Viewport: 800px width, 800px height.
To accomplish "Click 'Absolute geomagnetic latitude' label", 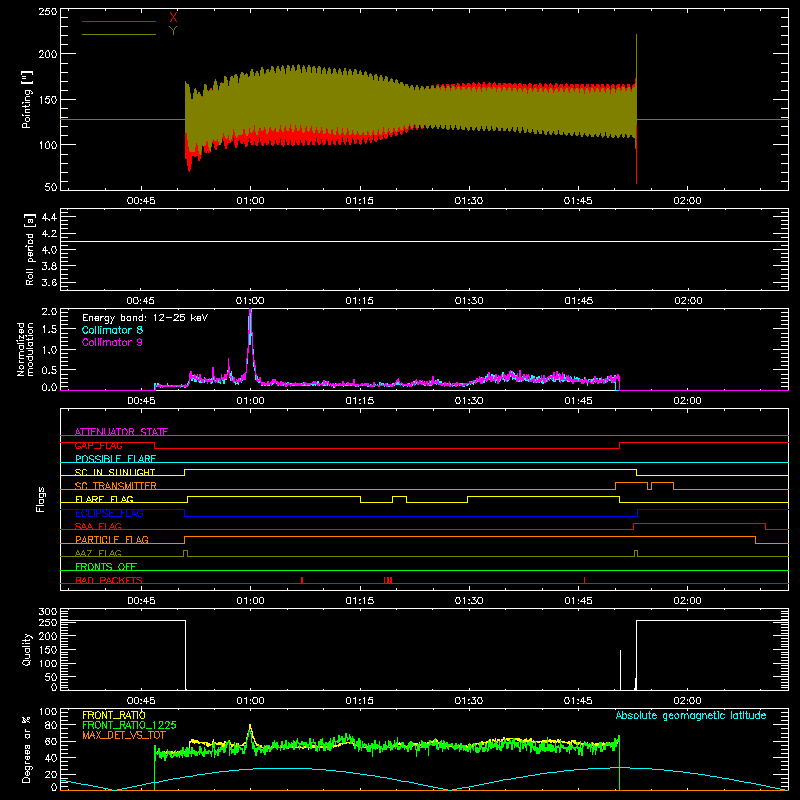I will point(691,715).
